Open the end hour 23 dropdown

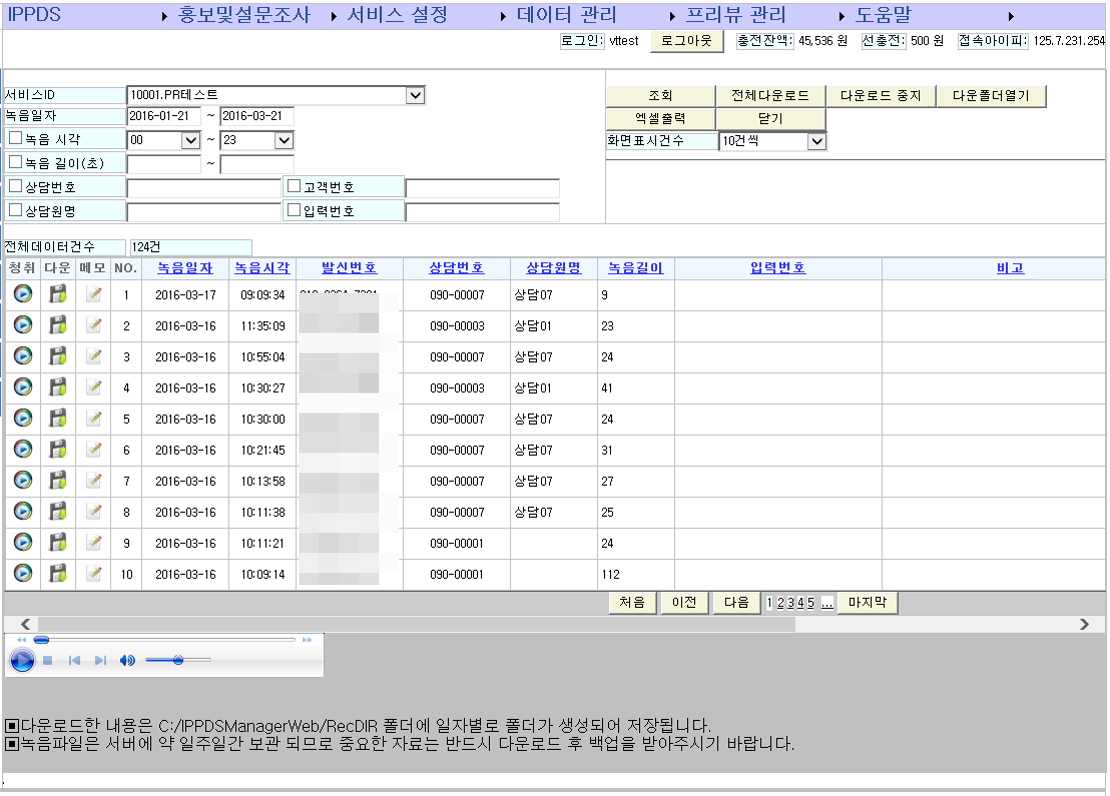tap(284, 140)
